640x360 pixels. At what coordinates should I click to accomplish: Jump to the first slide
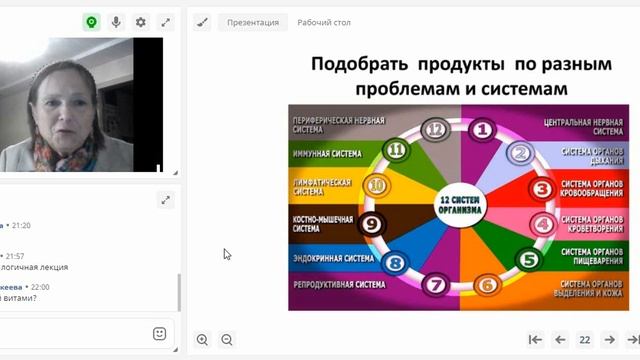click(x=535, y=339)
